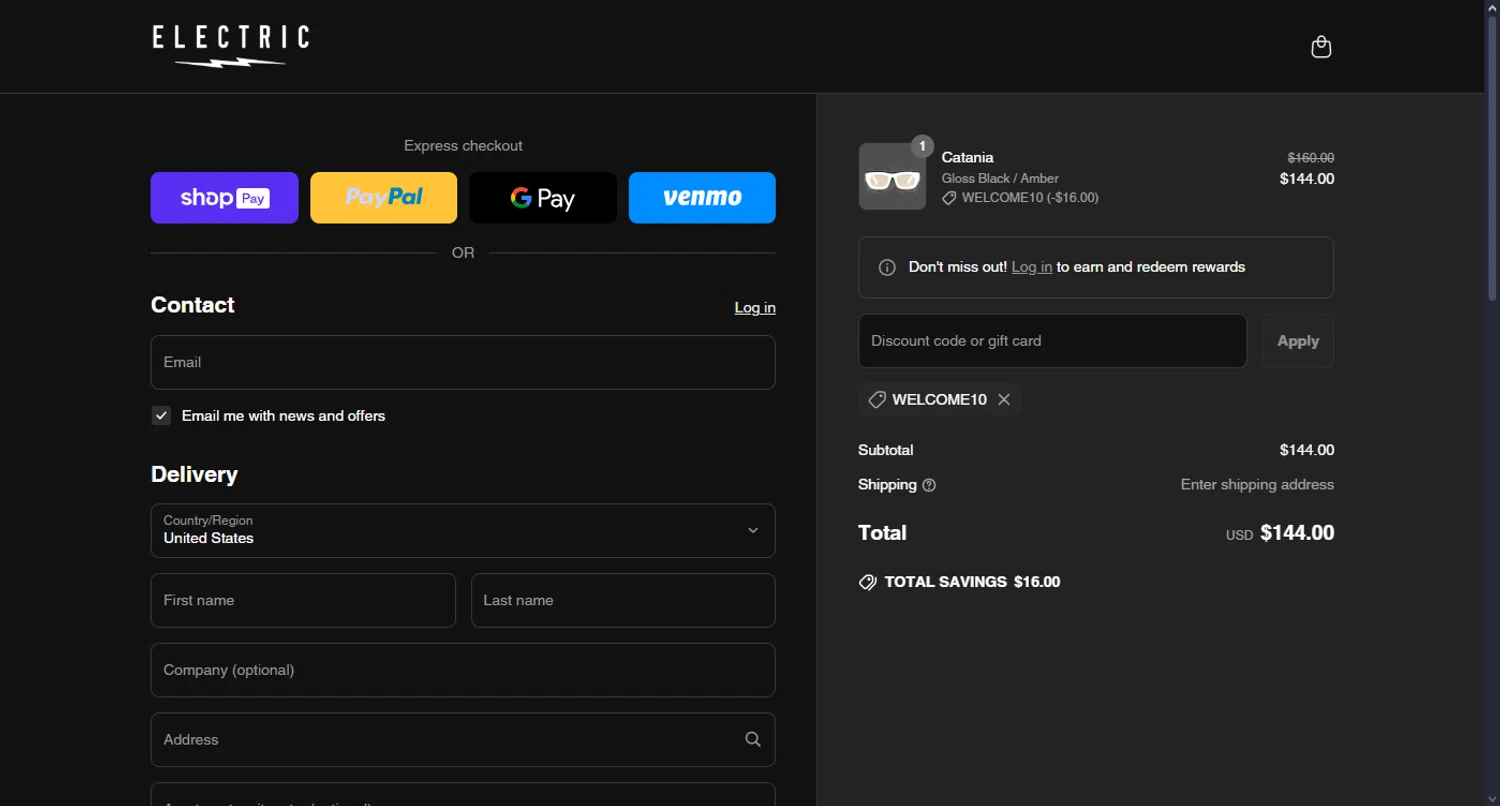The image size is (1500, 806).
Task: Click the Company (optional) field
Action: [x=463, y=670]
